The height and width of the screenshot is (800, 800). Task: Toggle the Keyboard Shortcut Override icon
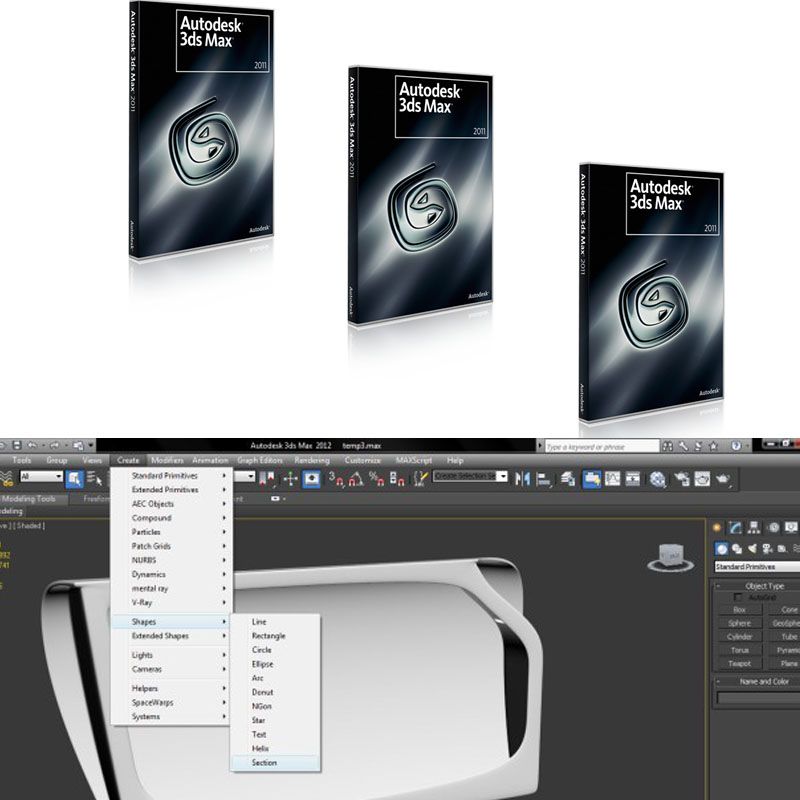pyautogui.click(x=312, y=479)
